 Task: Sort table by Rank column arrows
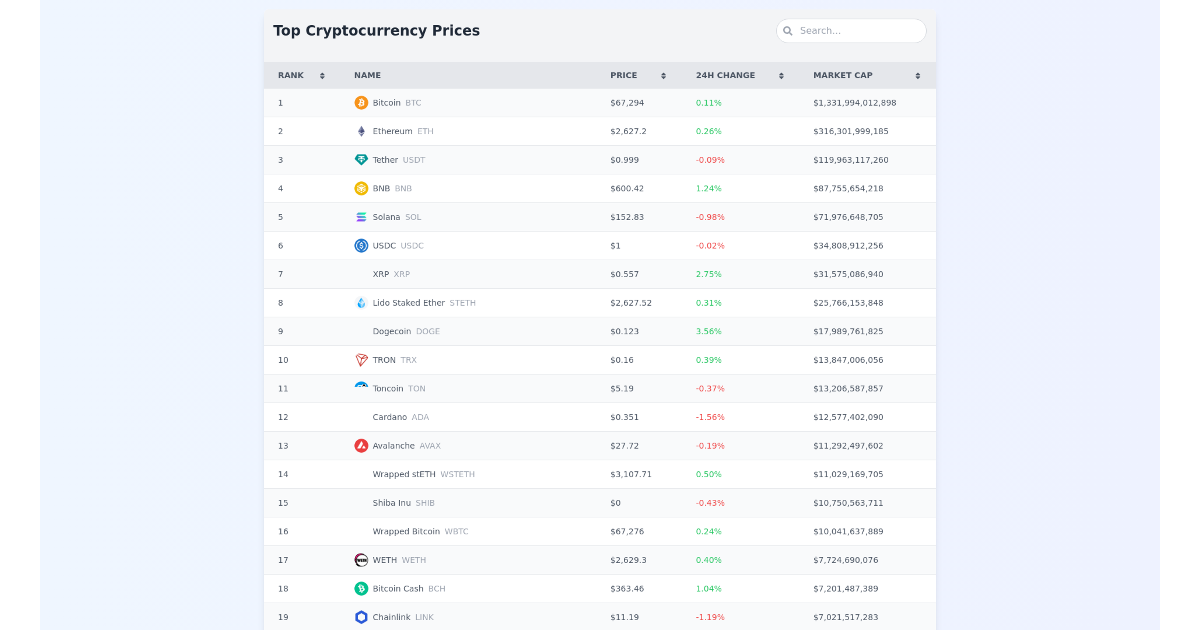pos(322,76)
